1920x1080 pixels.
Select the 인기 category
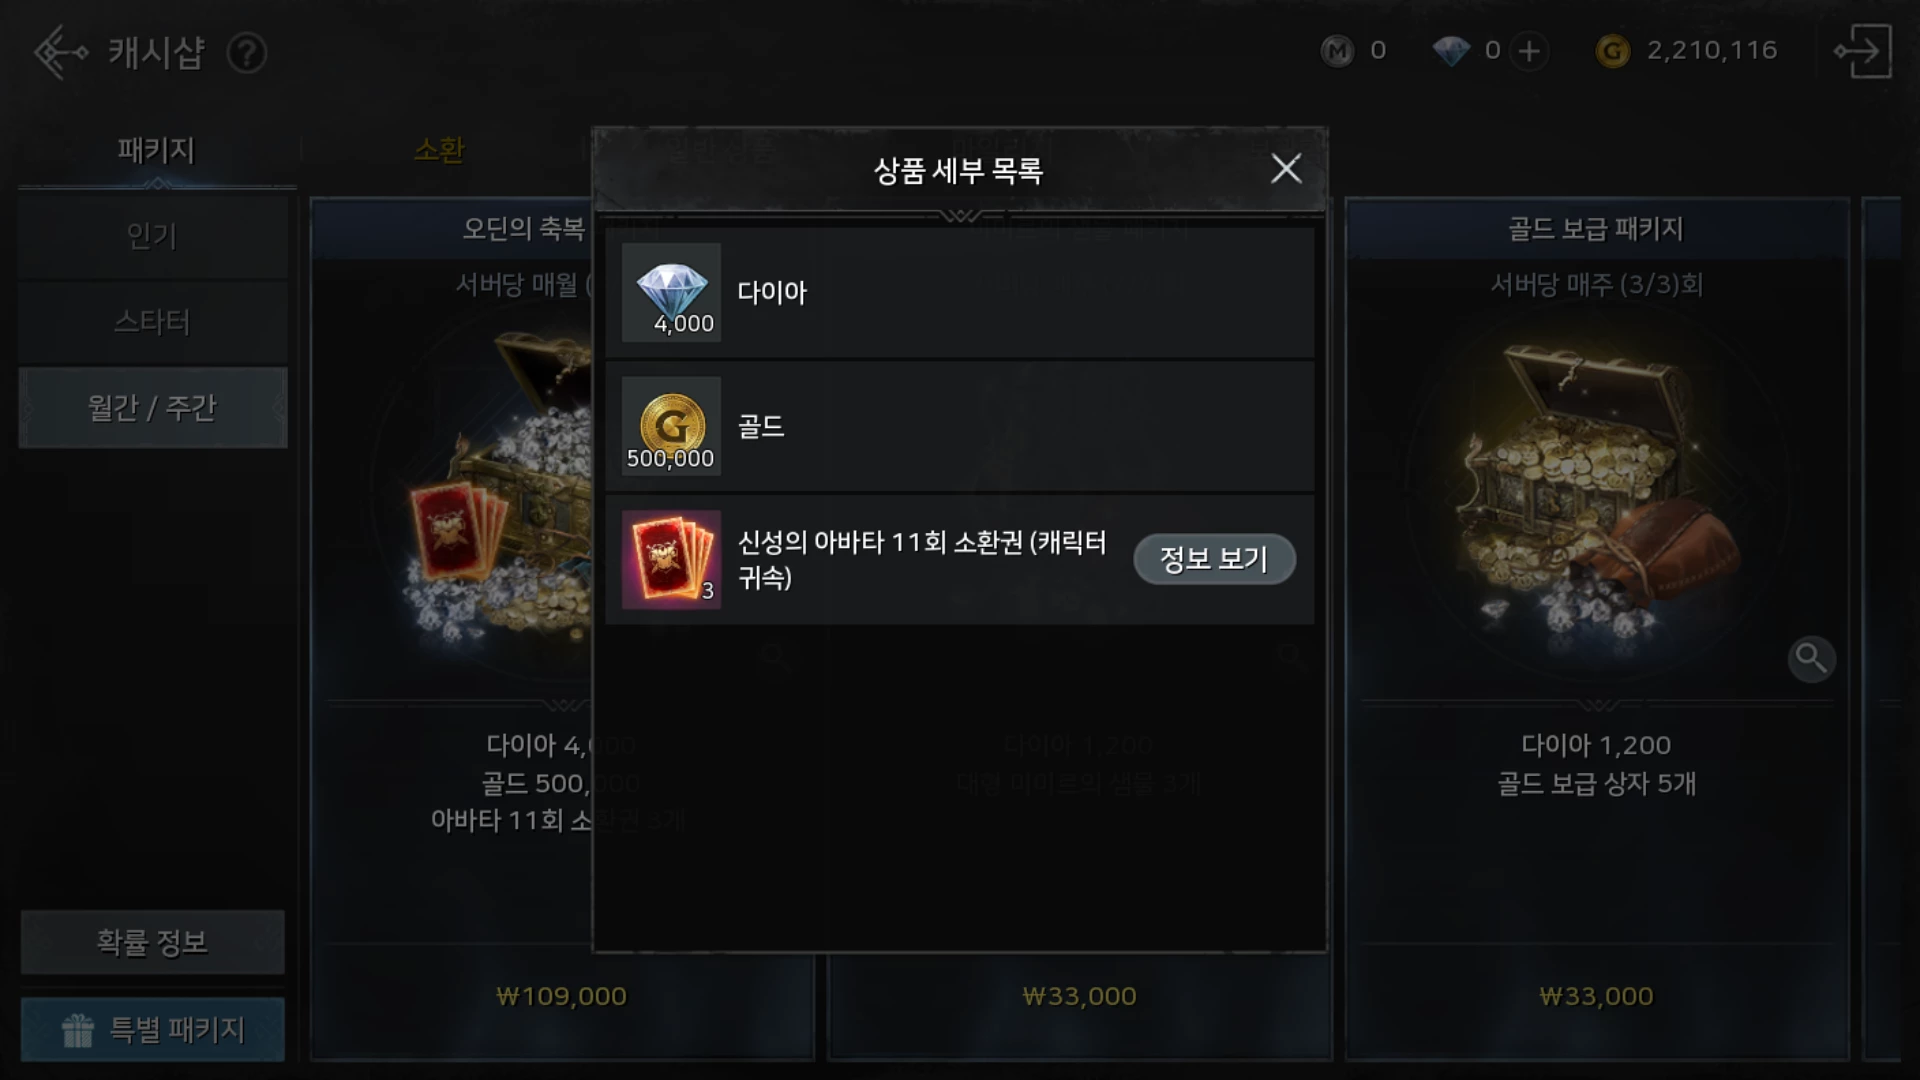click(152, 236)
